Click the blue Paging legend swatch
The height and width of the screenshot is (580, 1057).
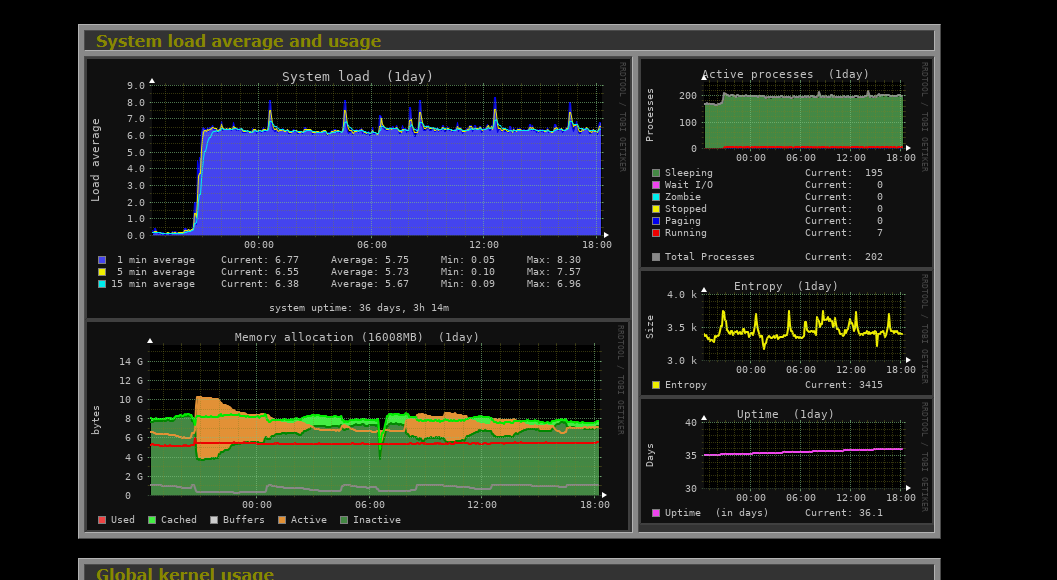656,221
